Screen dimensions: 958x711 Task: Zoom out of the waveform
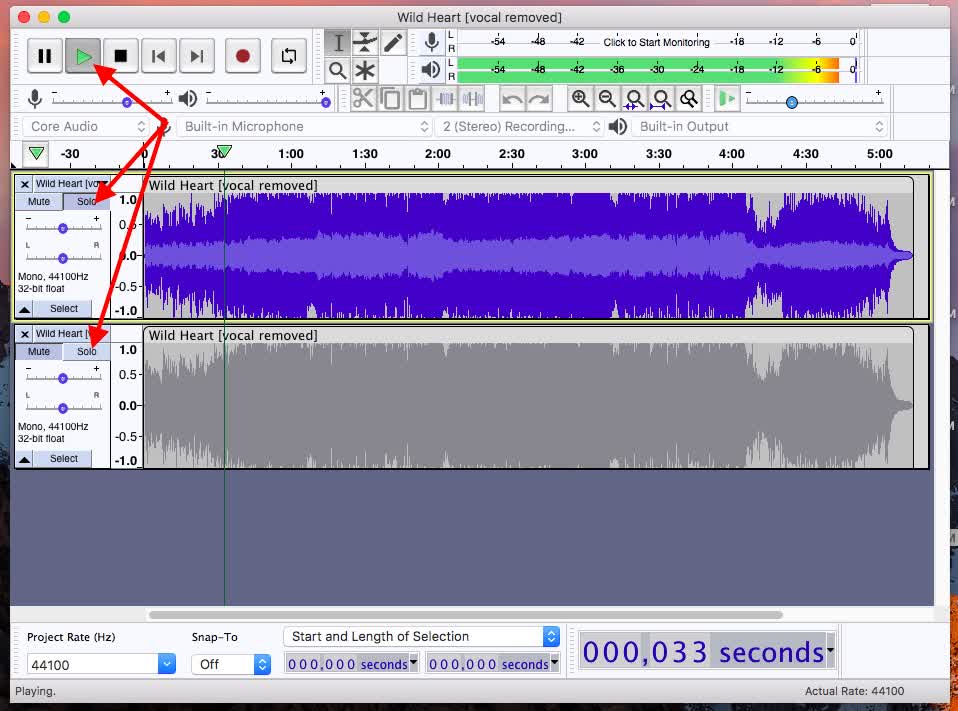point(607,98)
